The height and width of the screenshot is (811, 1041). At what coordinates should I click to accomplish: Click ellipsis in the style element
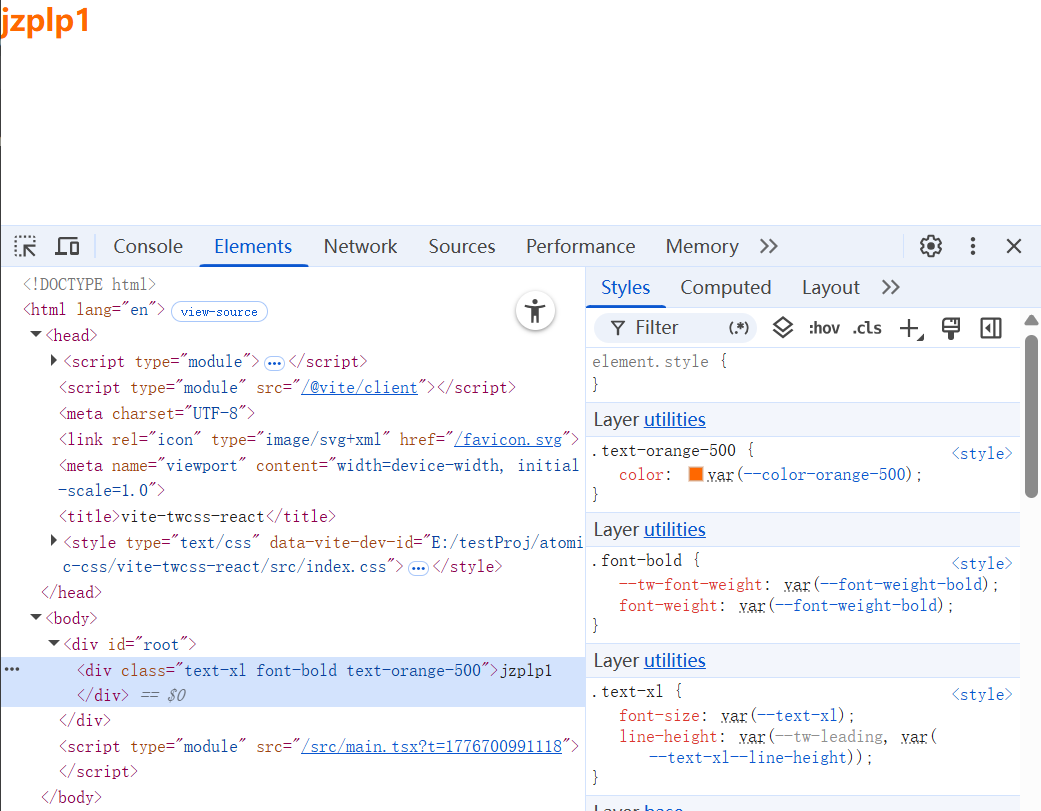pyautogui.click(x=418, y=568)
